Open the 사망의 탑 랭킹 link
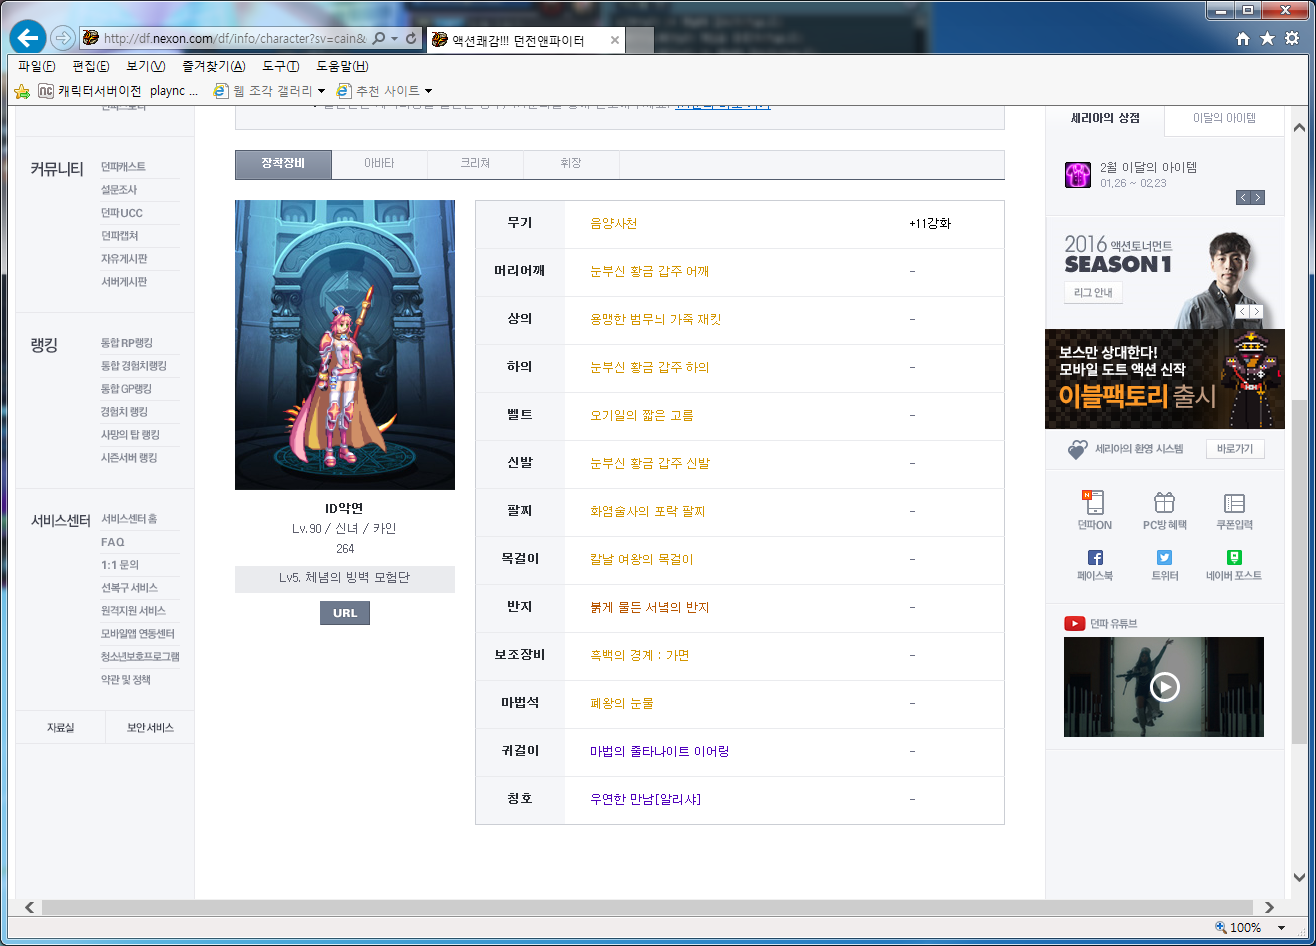Image resolution: width=1316 pixels, height=946 pixels. tap(130, 435)
